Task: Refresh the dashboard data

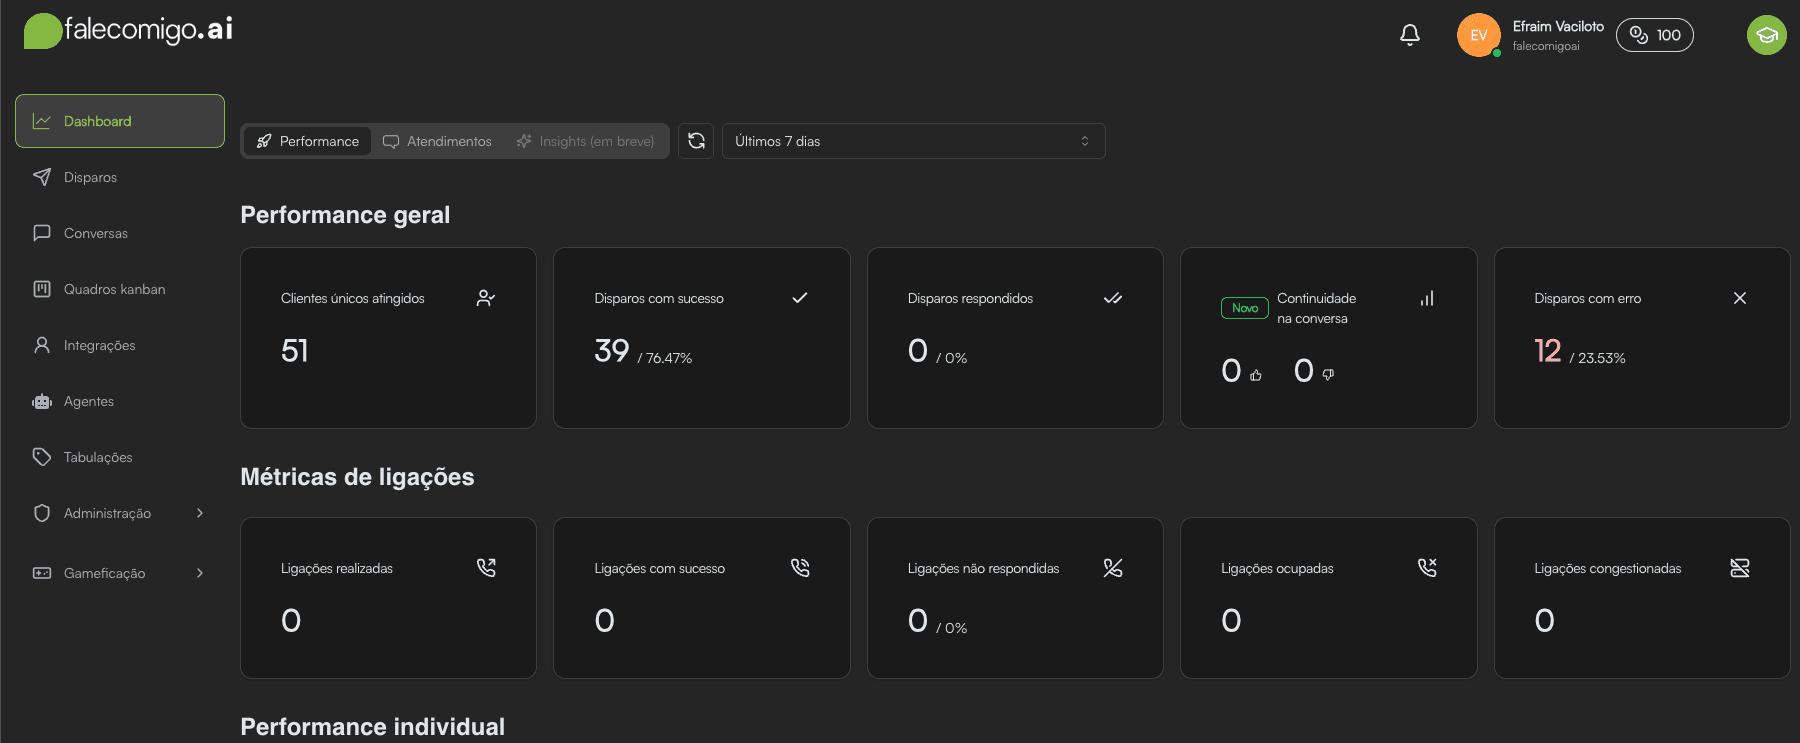Action: tap(697, 141)
